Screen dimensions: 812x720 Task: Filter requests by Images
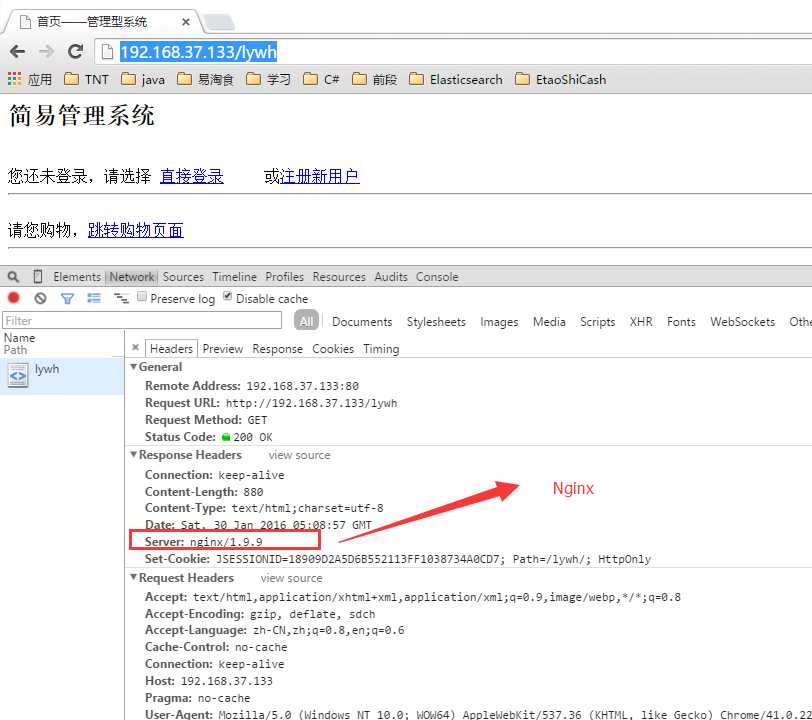[x=499, y=322]
